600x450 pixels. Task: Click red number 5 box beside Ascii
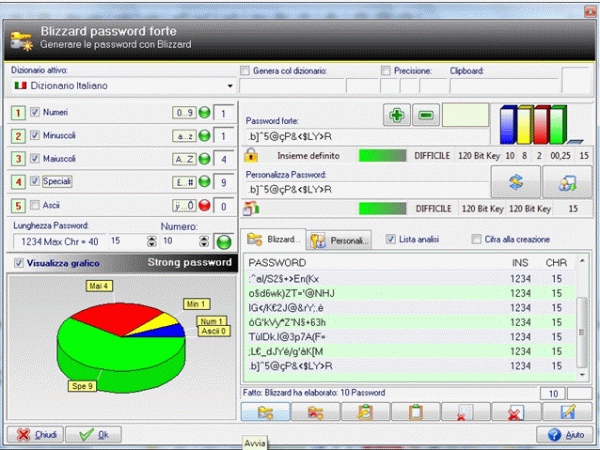18,206
